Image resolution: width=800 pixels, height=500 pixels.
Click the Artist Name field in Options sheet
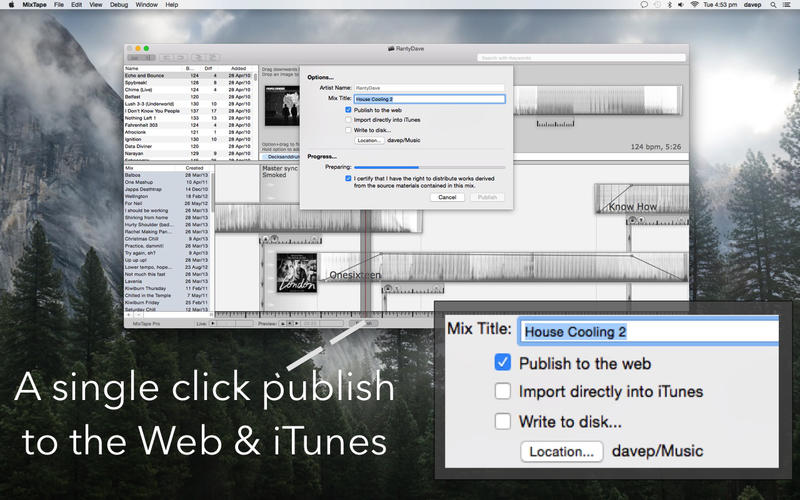coord(429,88)
